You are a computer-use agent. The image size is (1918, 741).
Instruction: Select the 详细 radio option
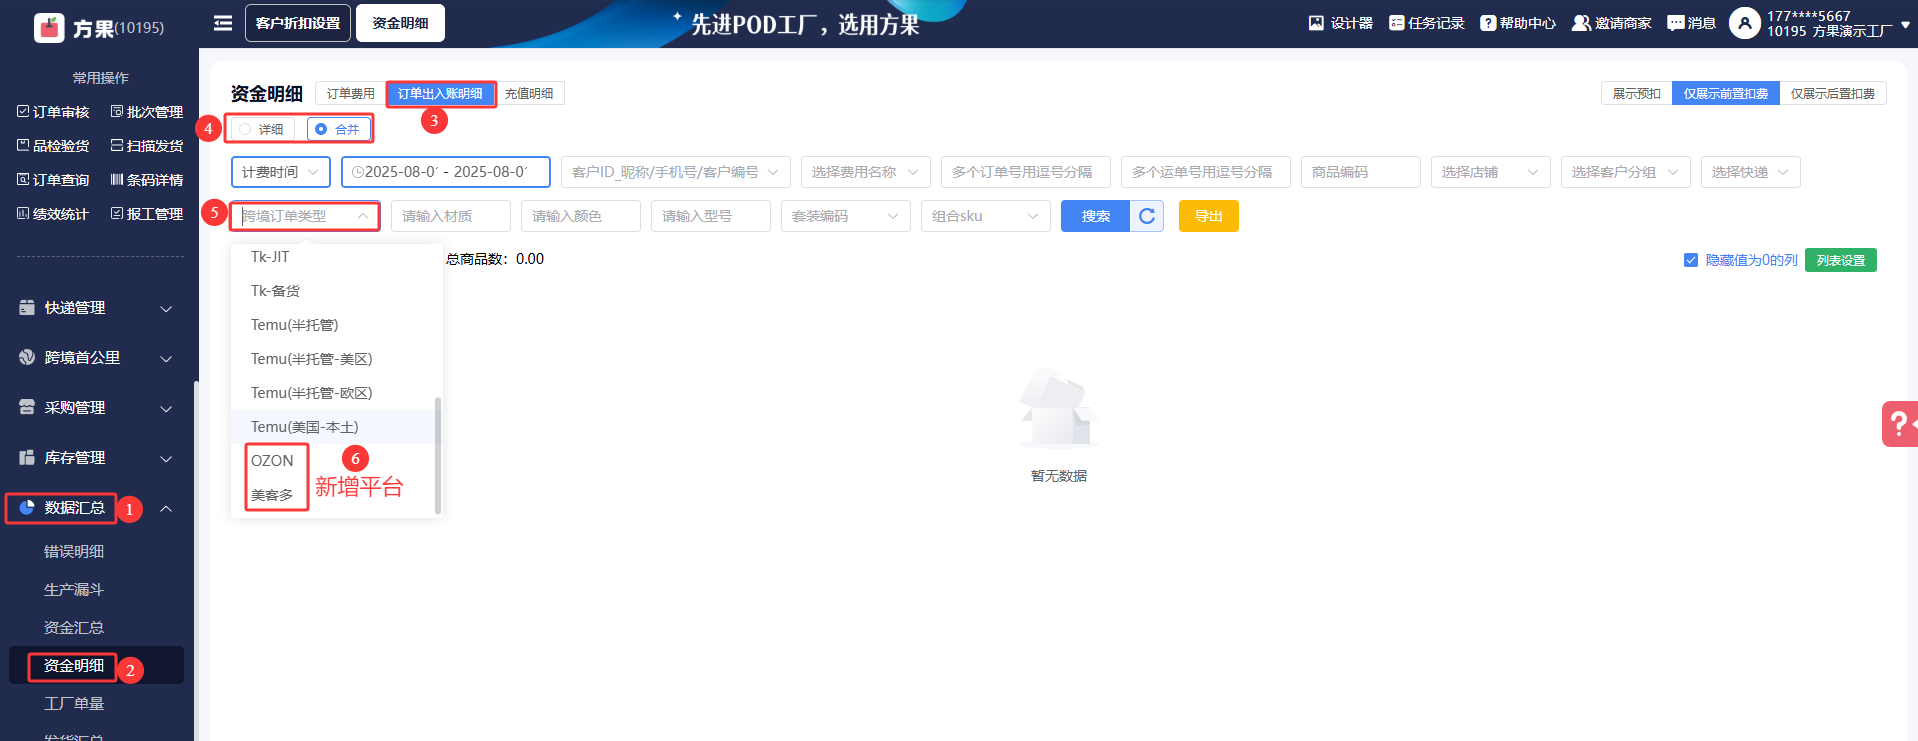click(246, 129)
